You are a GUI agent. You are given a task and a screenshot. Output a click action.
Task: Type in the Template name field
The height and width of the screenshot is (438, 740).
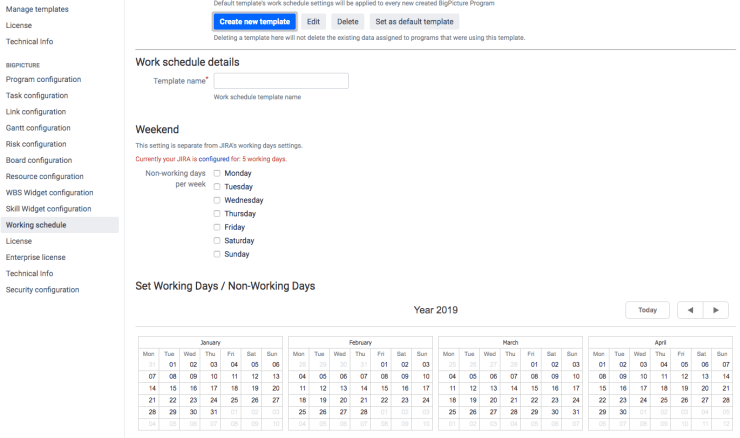(x=281, y=81)
